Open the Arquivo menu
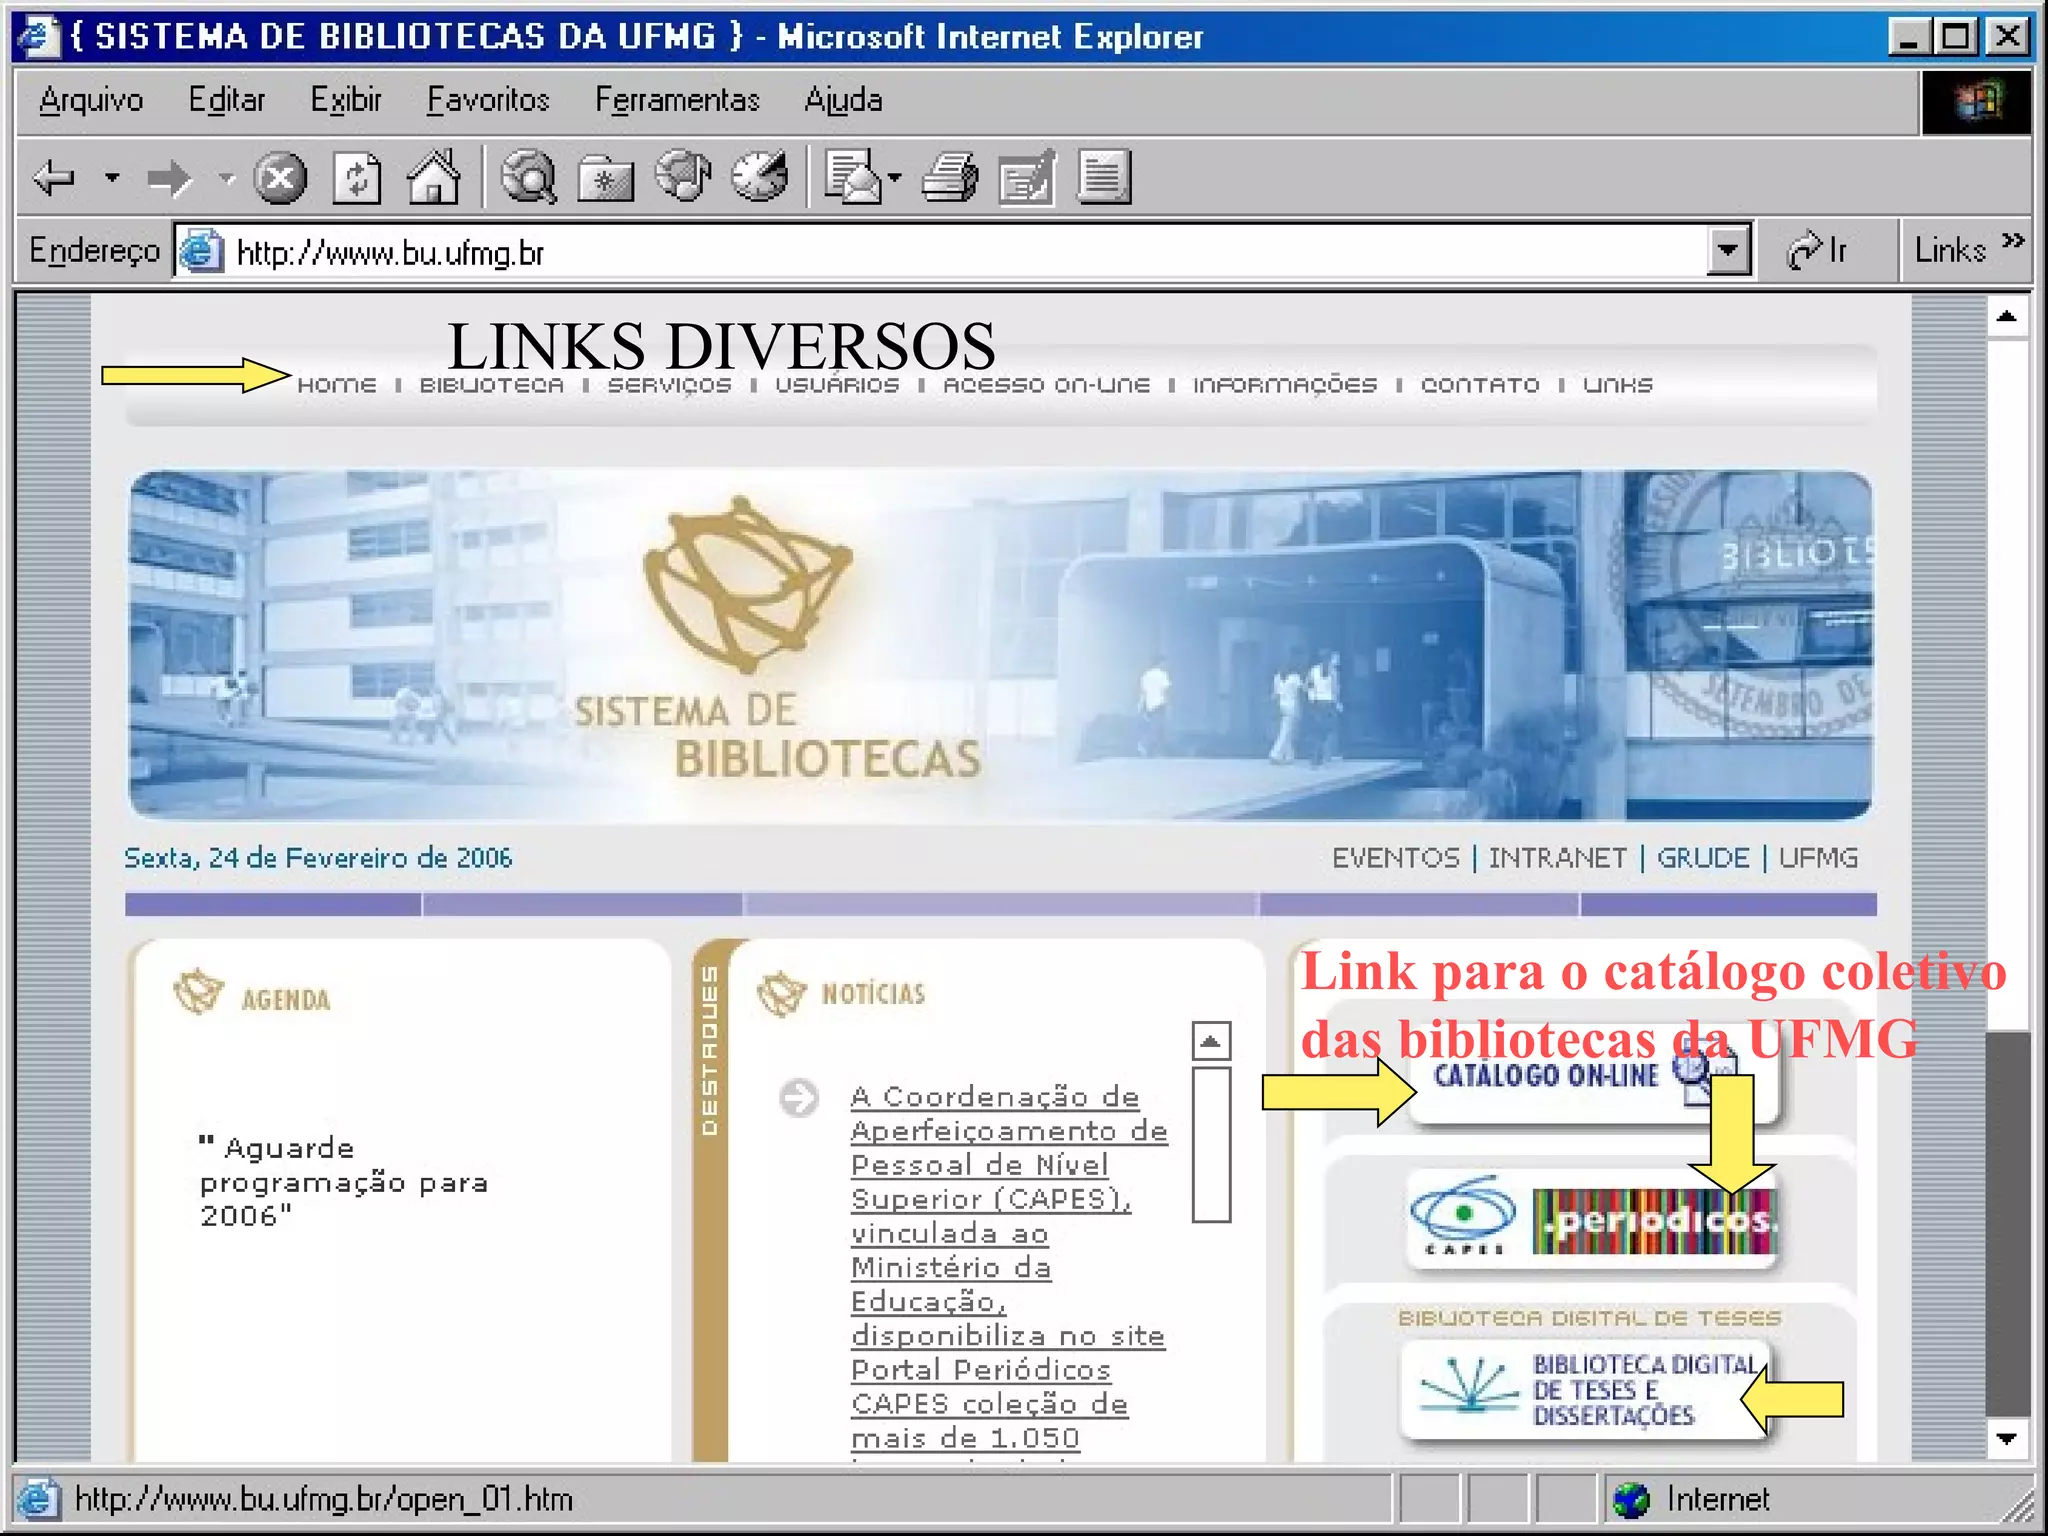 [91, 100]
